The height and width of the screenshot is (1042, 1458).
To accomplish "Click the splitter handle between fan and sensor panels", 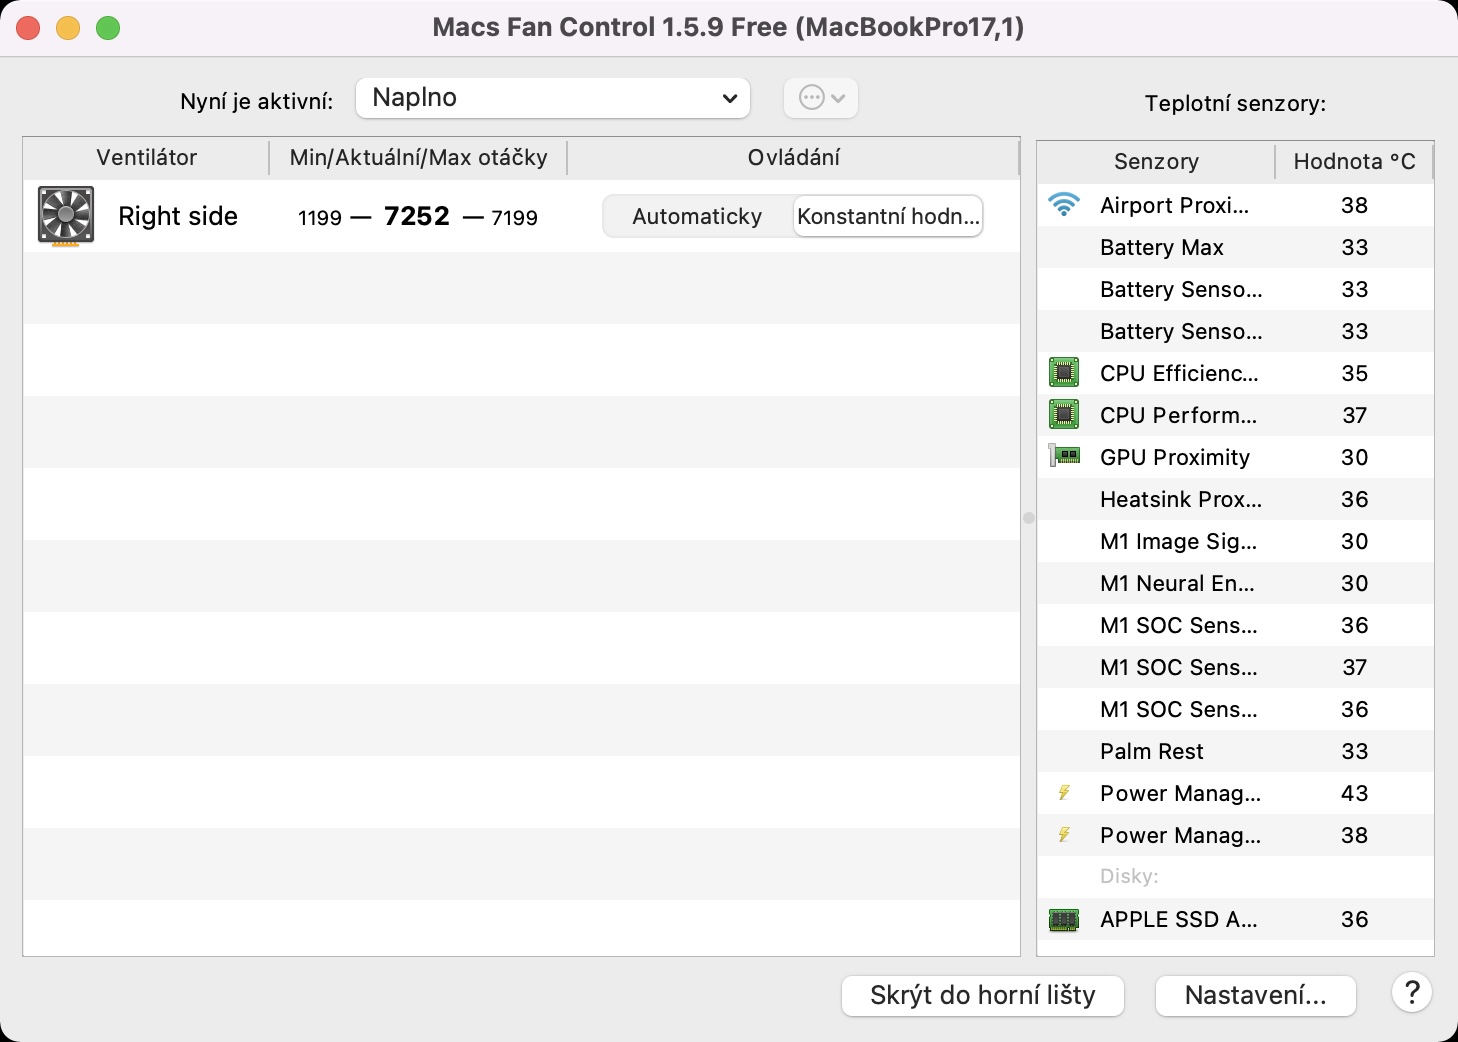I will coord(1029,518).
